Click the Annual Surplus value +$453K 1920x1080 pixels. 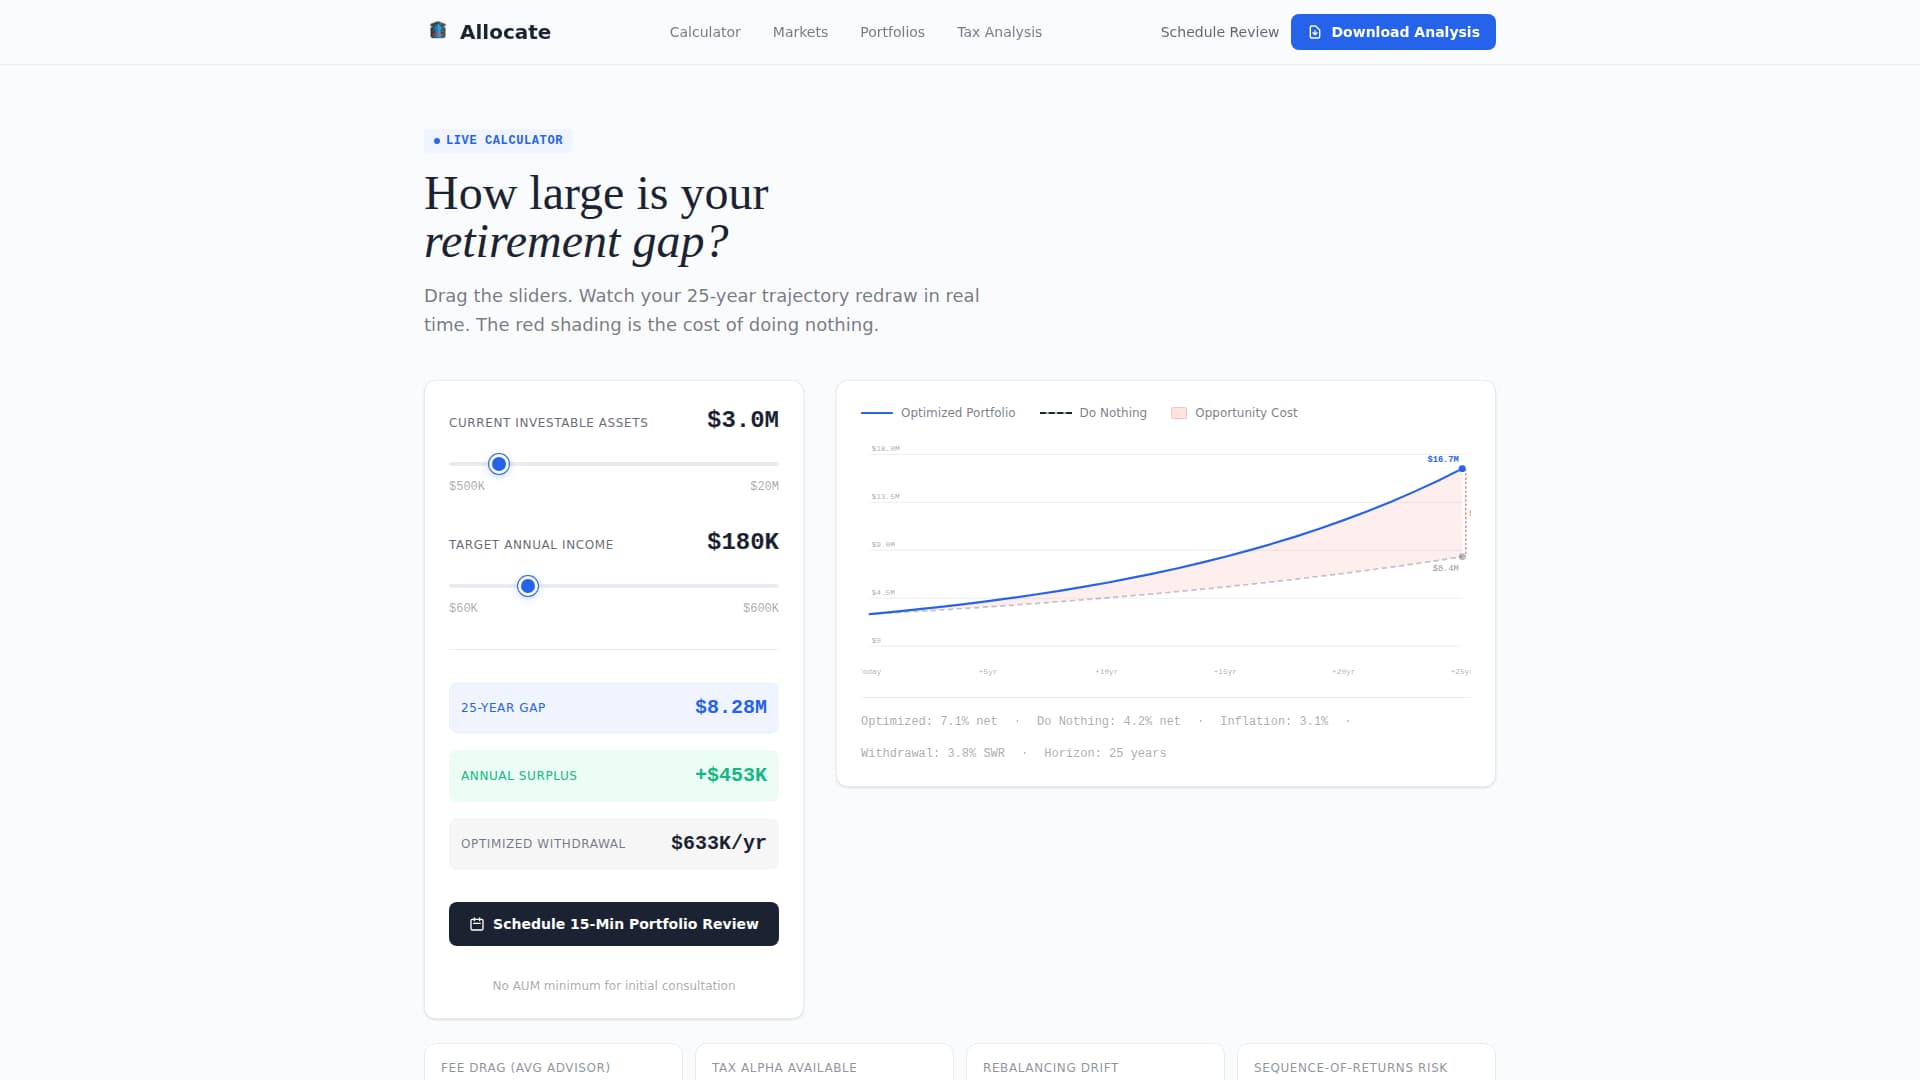[x=731, y=775]
